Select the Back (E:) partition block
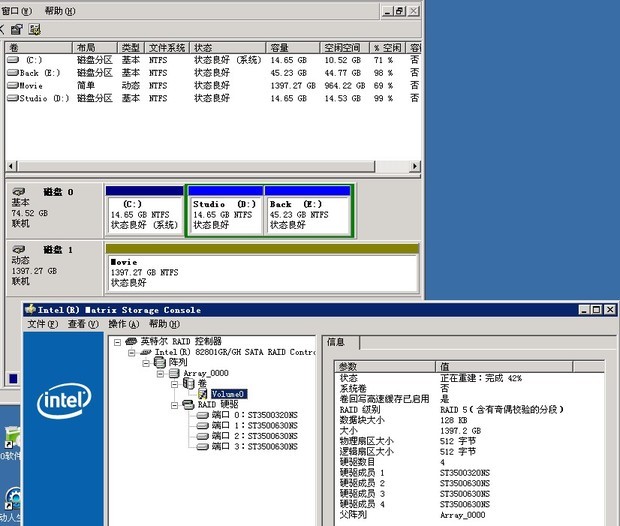 pos(307,214)
